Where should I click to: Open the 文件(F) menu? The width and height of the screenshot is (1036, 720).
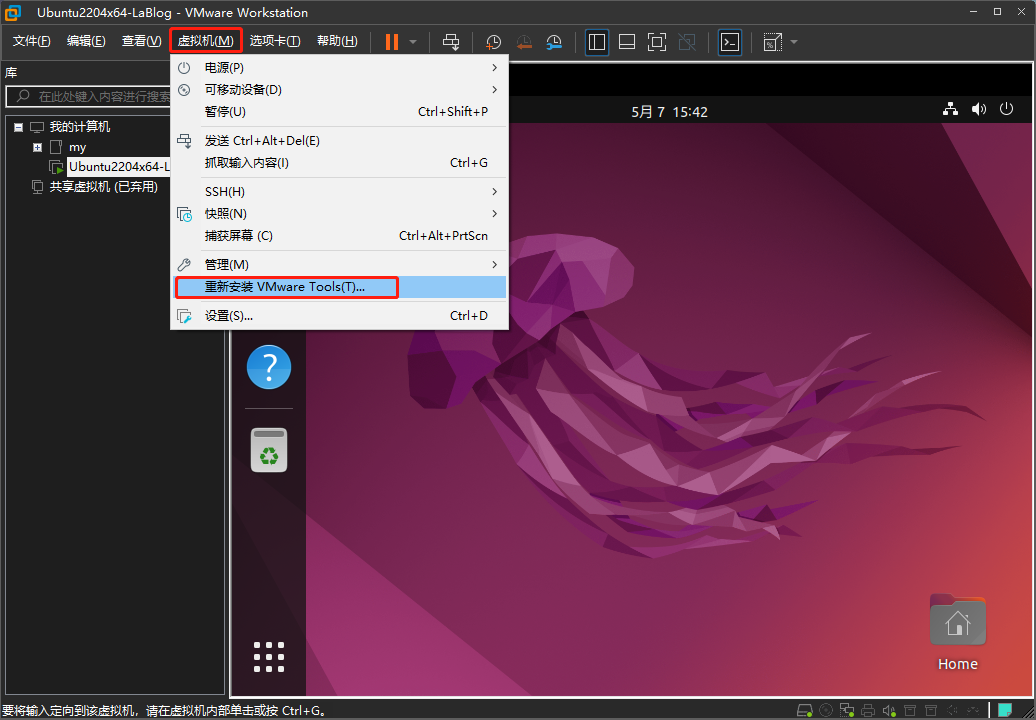click(32, 41)
